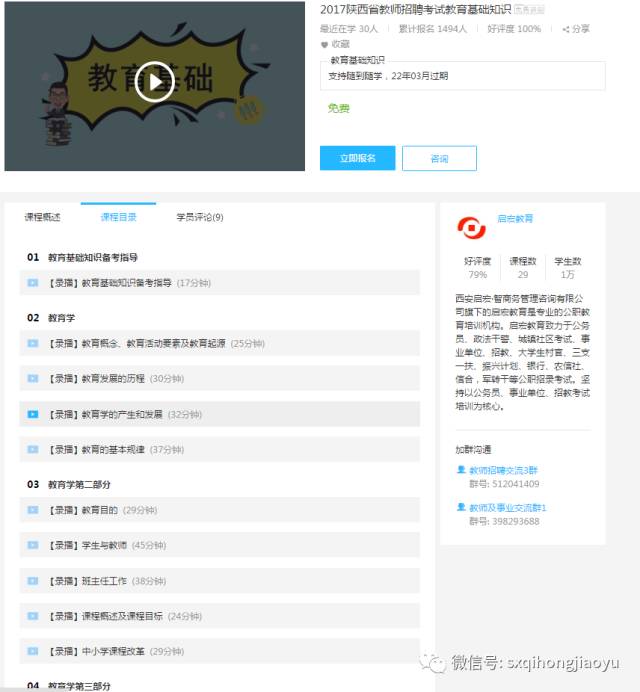Click the 分享 share icon
The image size is (640, 692).
click(565, 30)
